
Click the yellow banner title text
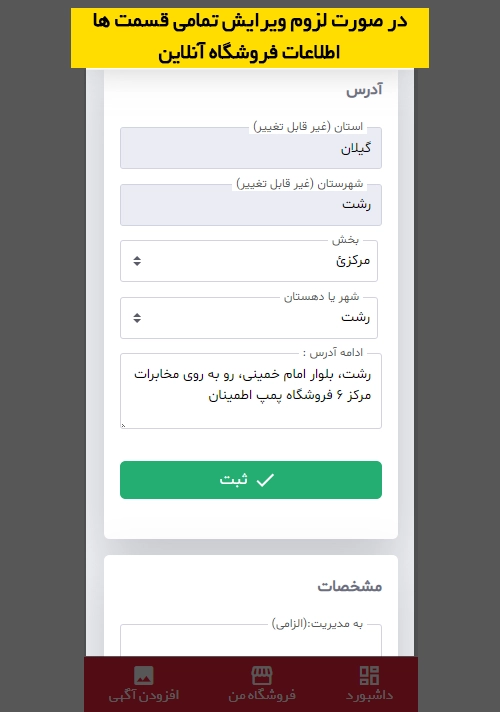pos(250,38)
